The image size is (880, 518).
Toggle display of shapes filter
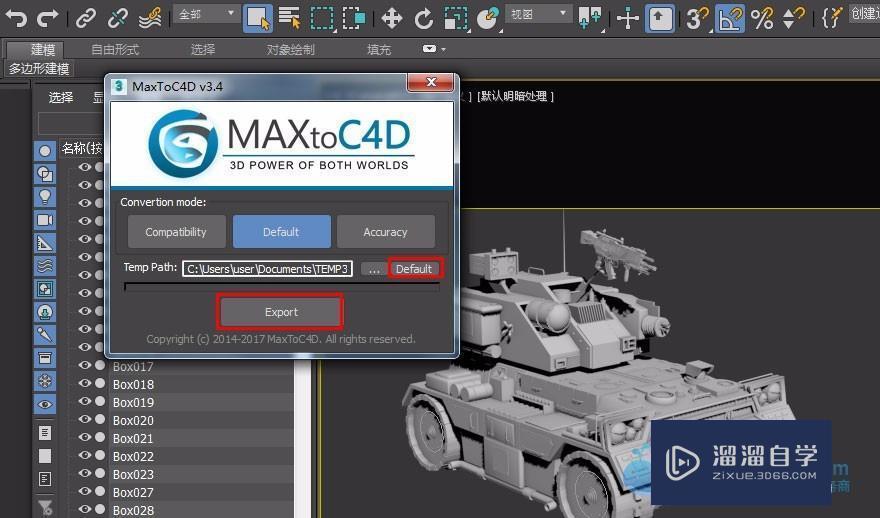pos(45,174)
